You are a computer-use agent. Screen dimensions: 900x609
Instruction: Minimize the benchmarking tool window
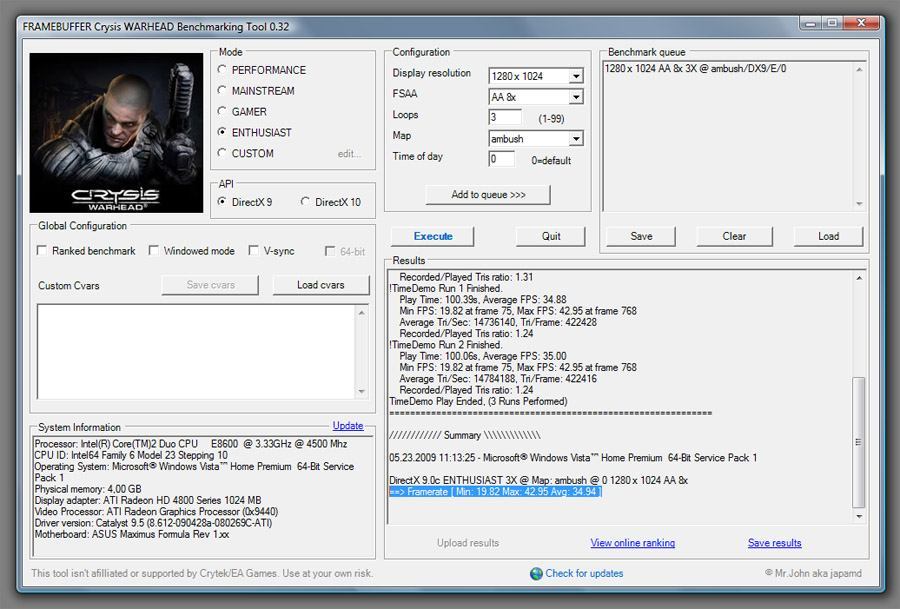pyautogui.click(x=810, y=24)
